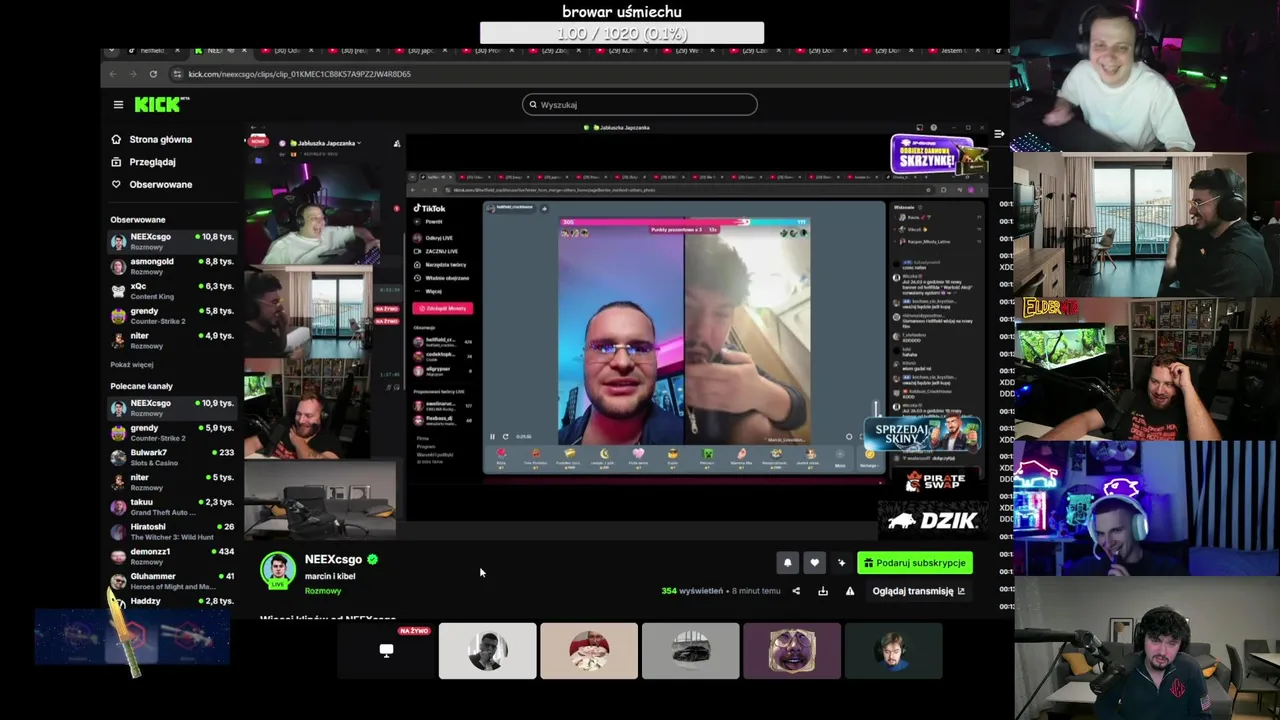Follow channel with the heart button

coord(814,563)
